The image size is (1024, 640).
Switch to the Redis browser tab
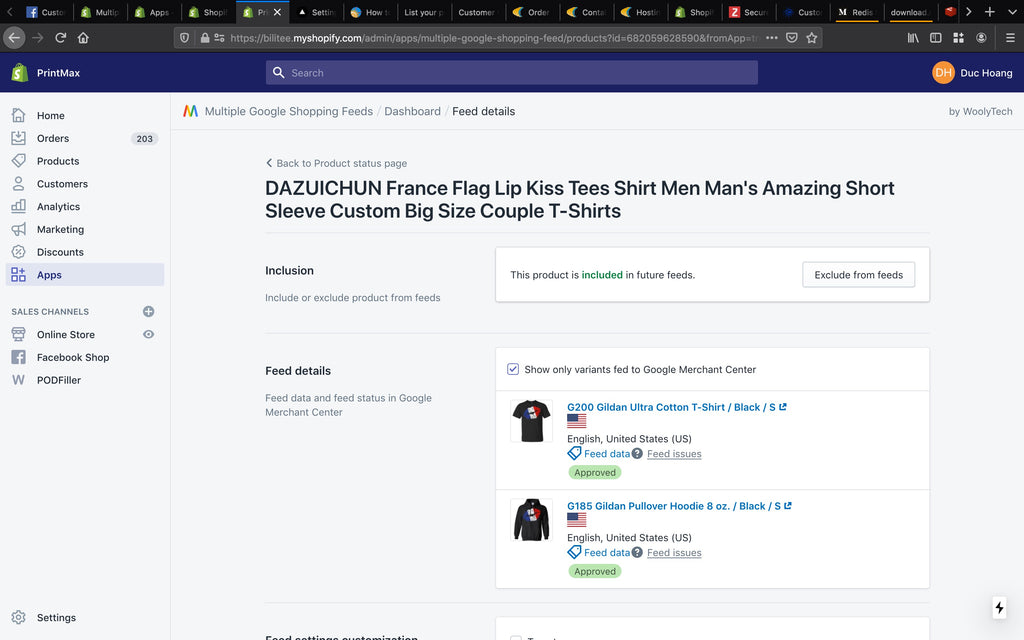856,12
